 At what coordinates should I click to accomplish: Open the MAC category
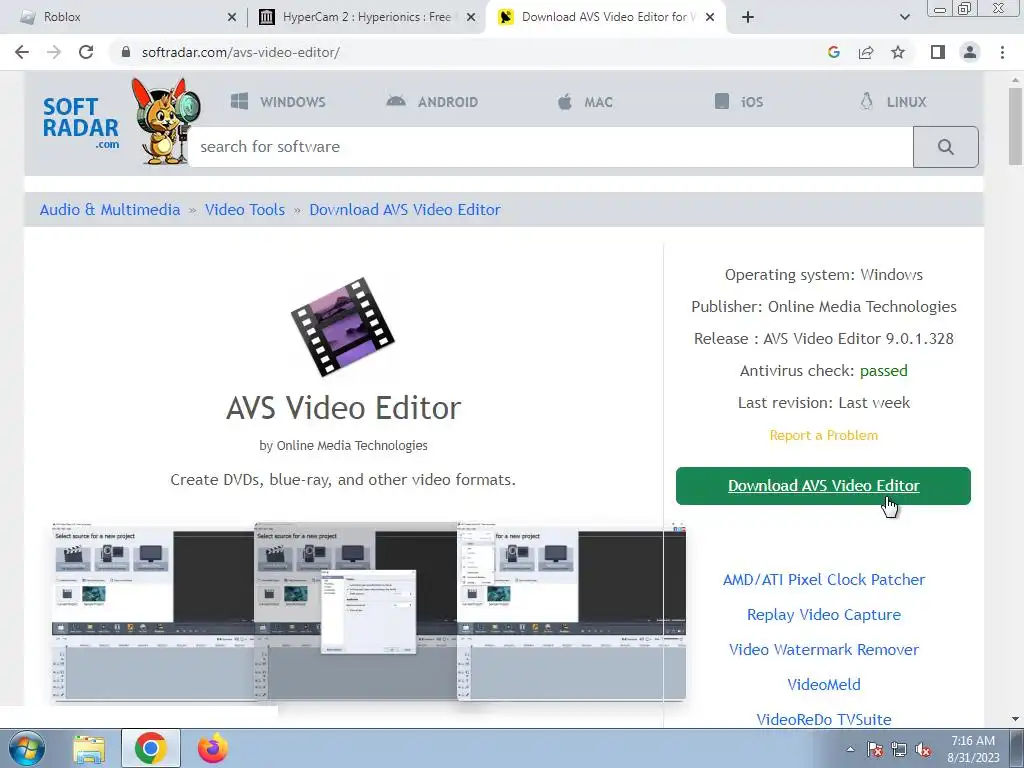tap(585, 102)
